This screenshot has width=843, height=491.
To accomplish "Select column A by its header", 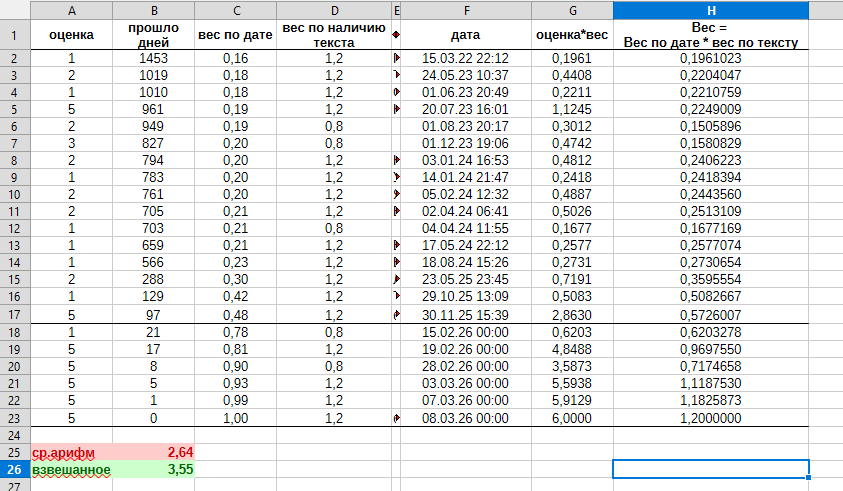I will click(71, 10).
